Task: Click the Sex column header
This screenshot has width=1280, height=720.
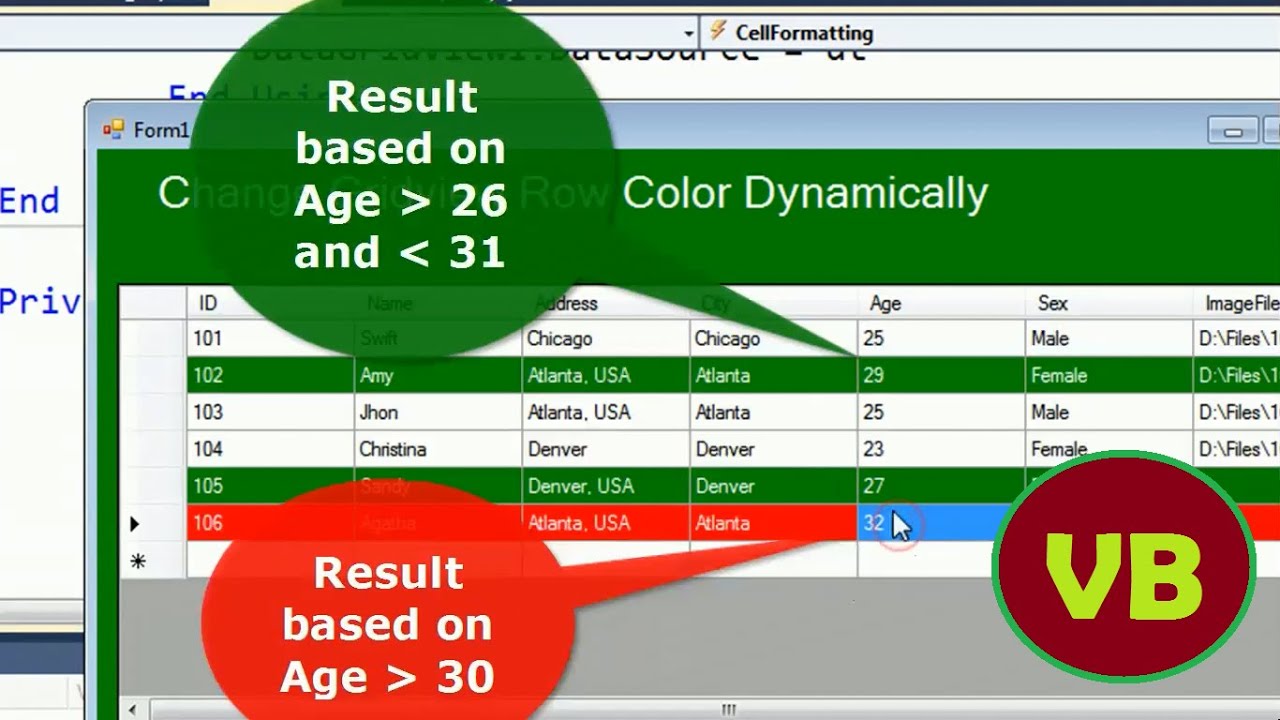Action: click(x=1109, y=303)
